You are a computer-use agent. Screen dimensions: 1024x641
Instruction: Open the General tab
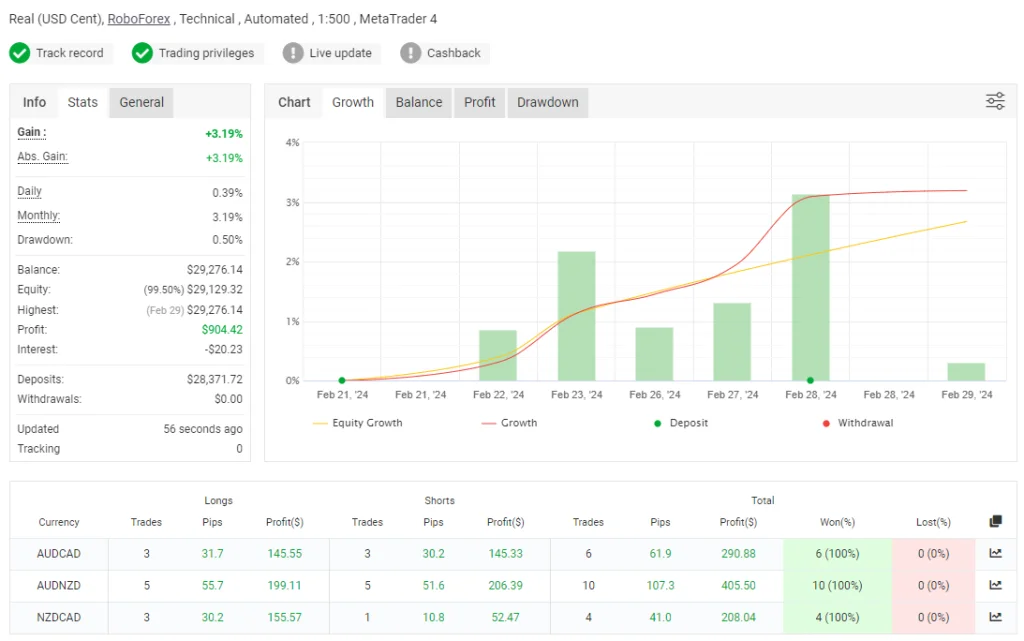point(140,101)
